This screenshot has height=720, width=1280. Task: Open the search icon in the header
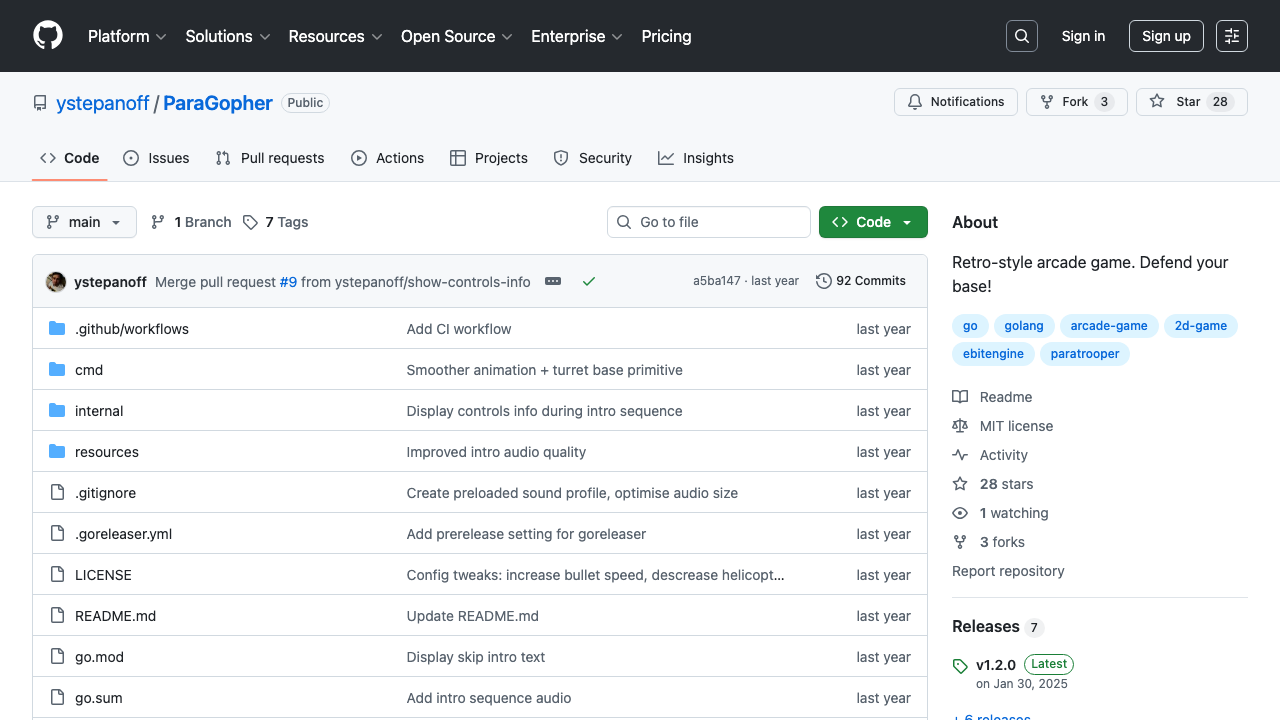1021,36
